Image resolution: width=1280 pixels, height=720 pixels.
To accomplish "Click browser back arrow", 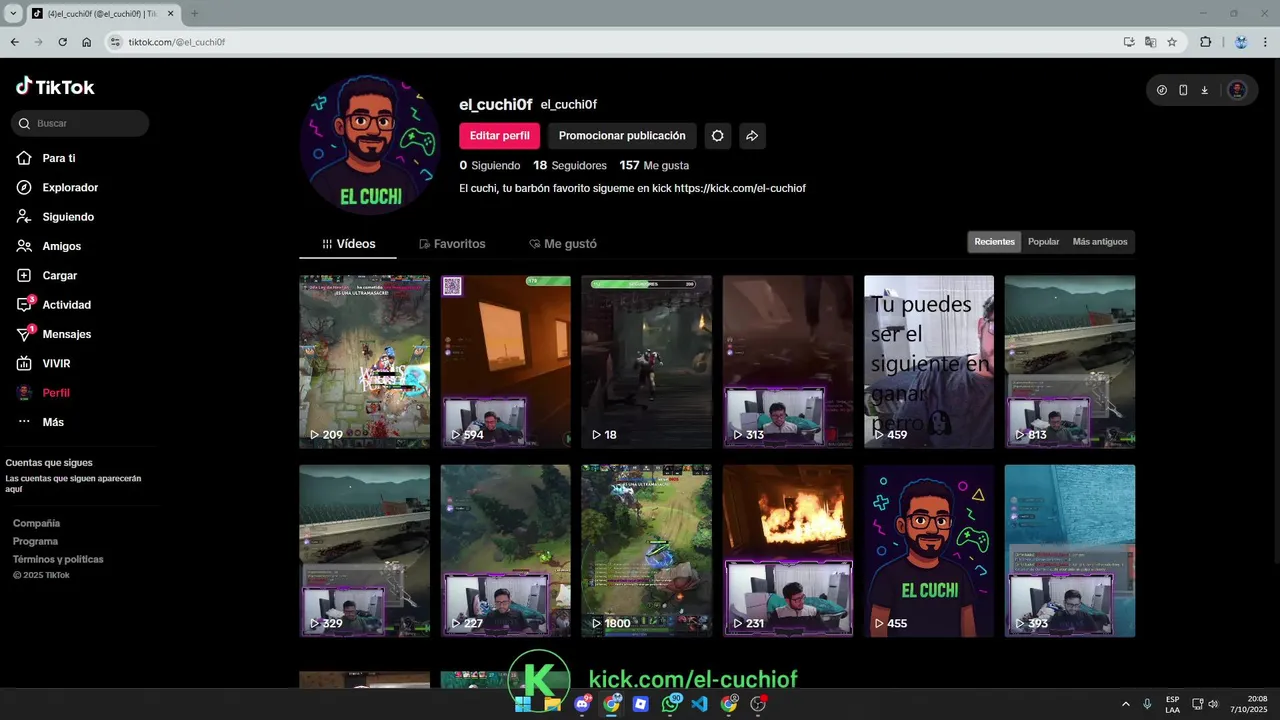I will pyautogui.click(x=14, y=42).
